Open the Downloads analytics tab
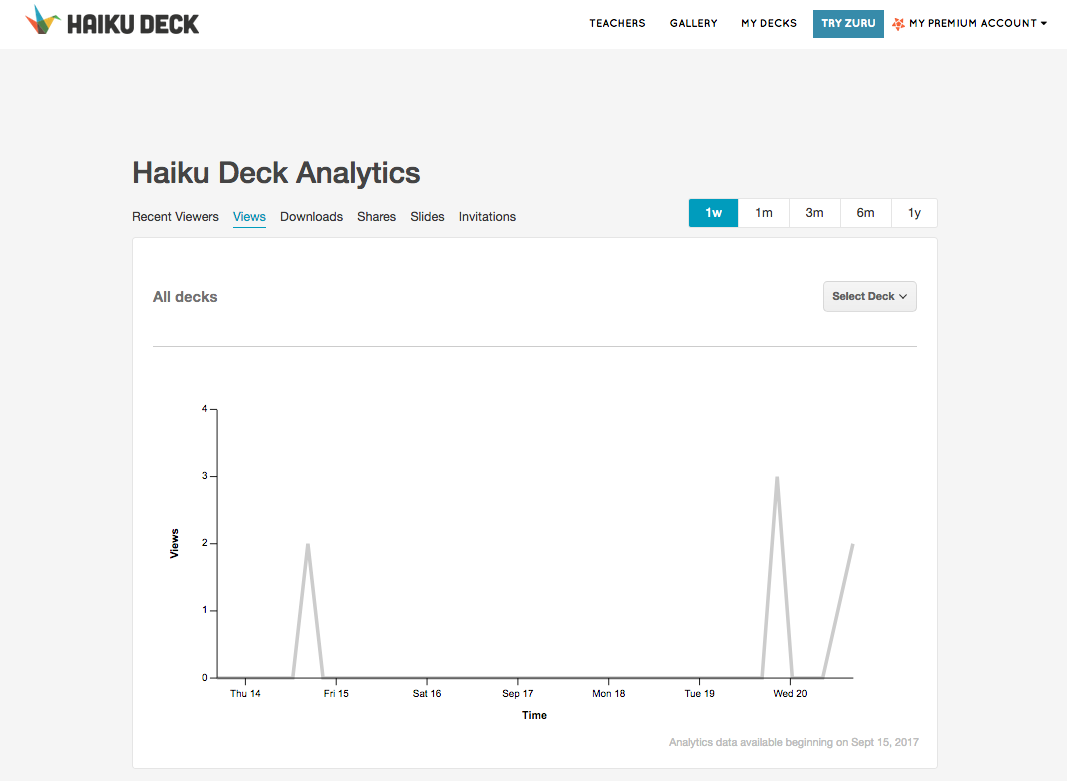 [x=311, y=216]
